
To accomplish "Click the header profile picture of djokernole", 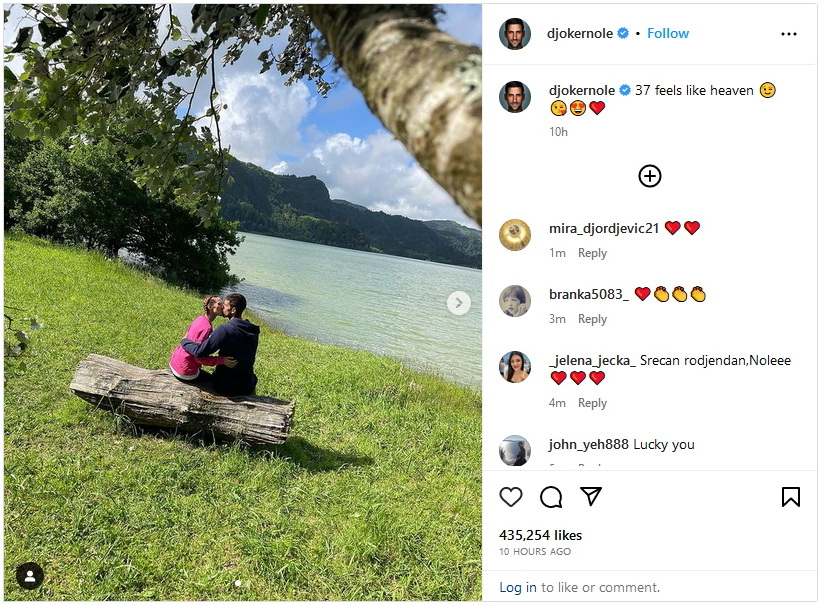I will tap(514, 34).
